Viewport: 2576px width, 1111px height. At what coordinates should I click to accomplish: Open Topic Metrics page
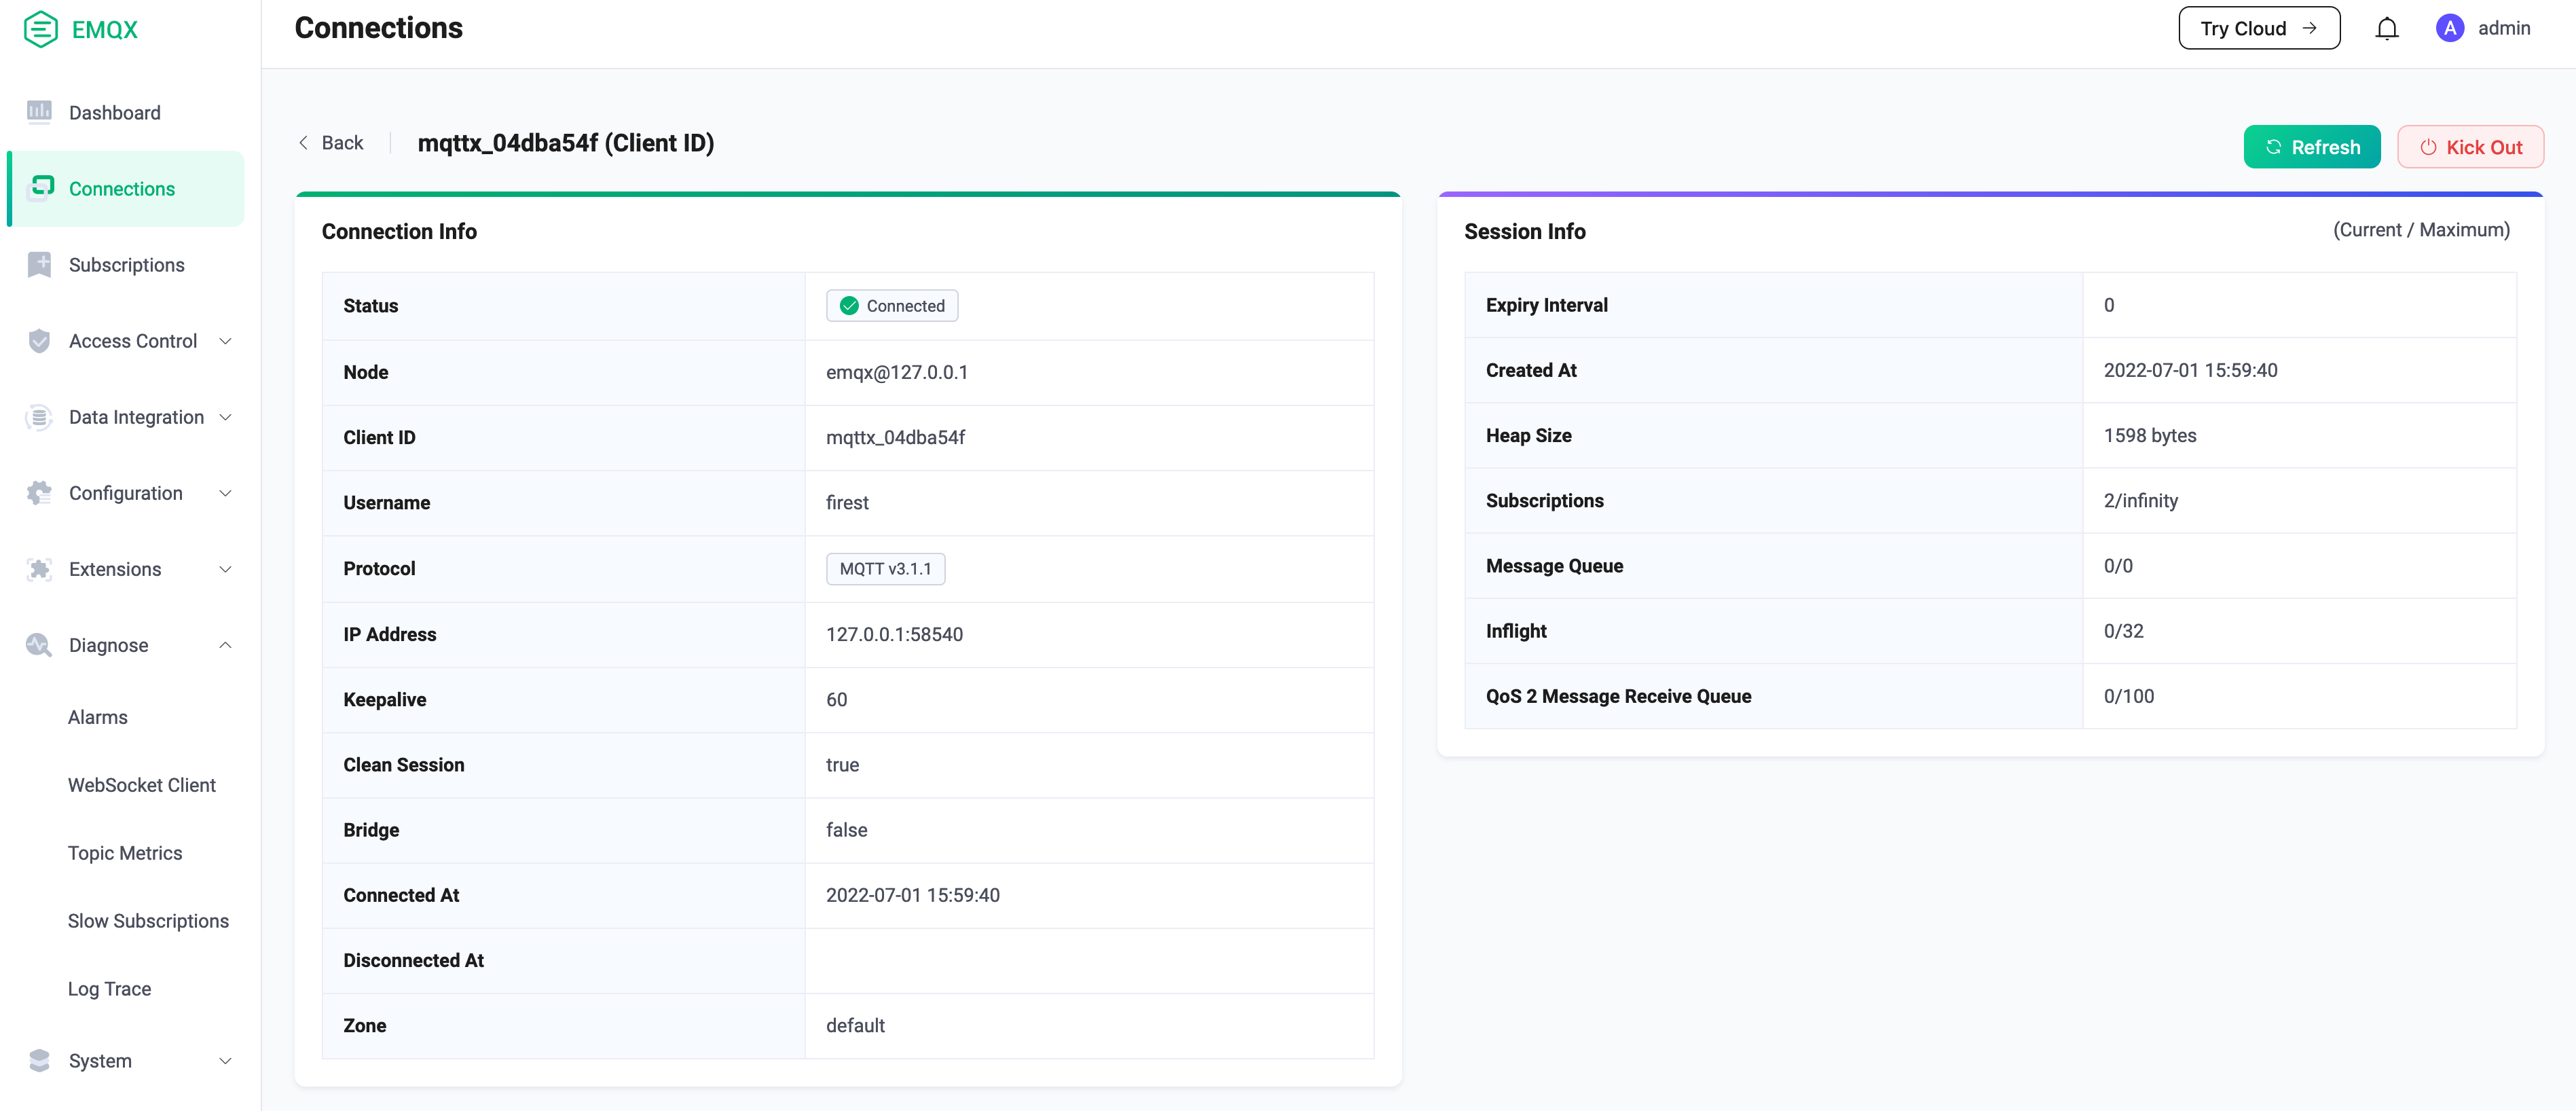click(125, 853)
